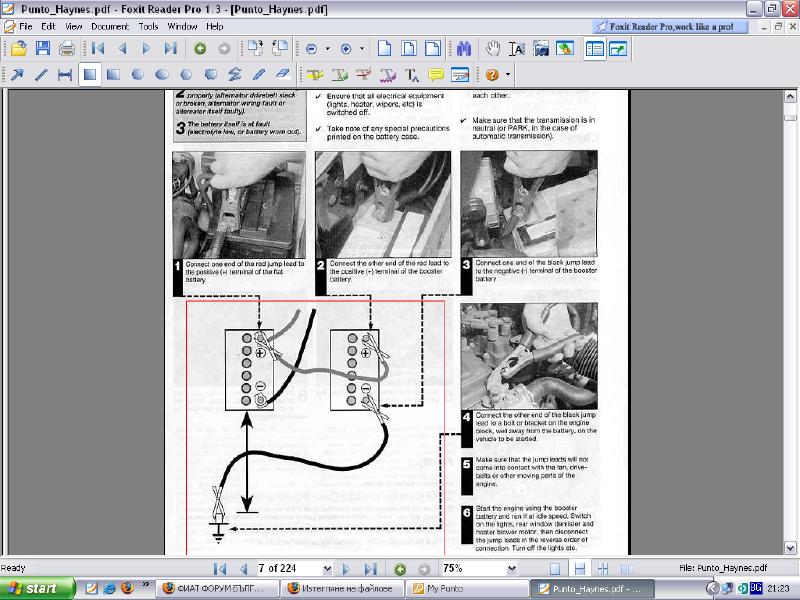Viewport: 800px width, 600px height.
Task: Open the zoom out dropdown arrow
Action: 327,48
